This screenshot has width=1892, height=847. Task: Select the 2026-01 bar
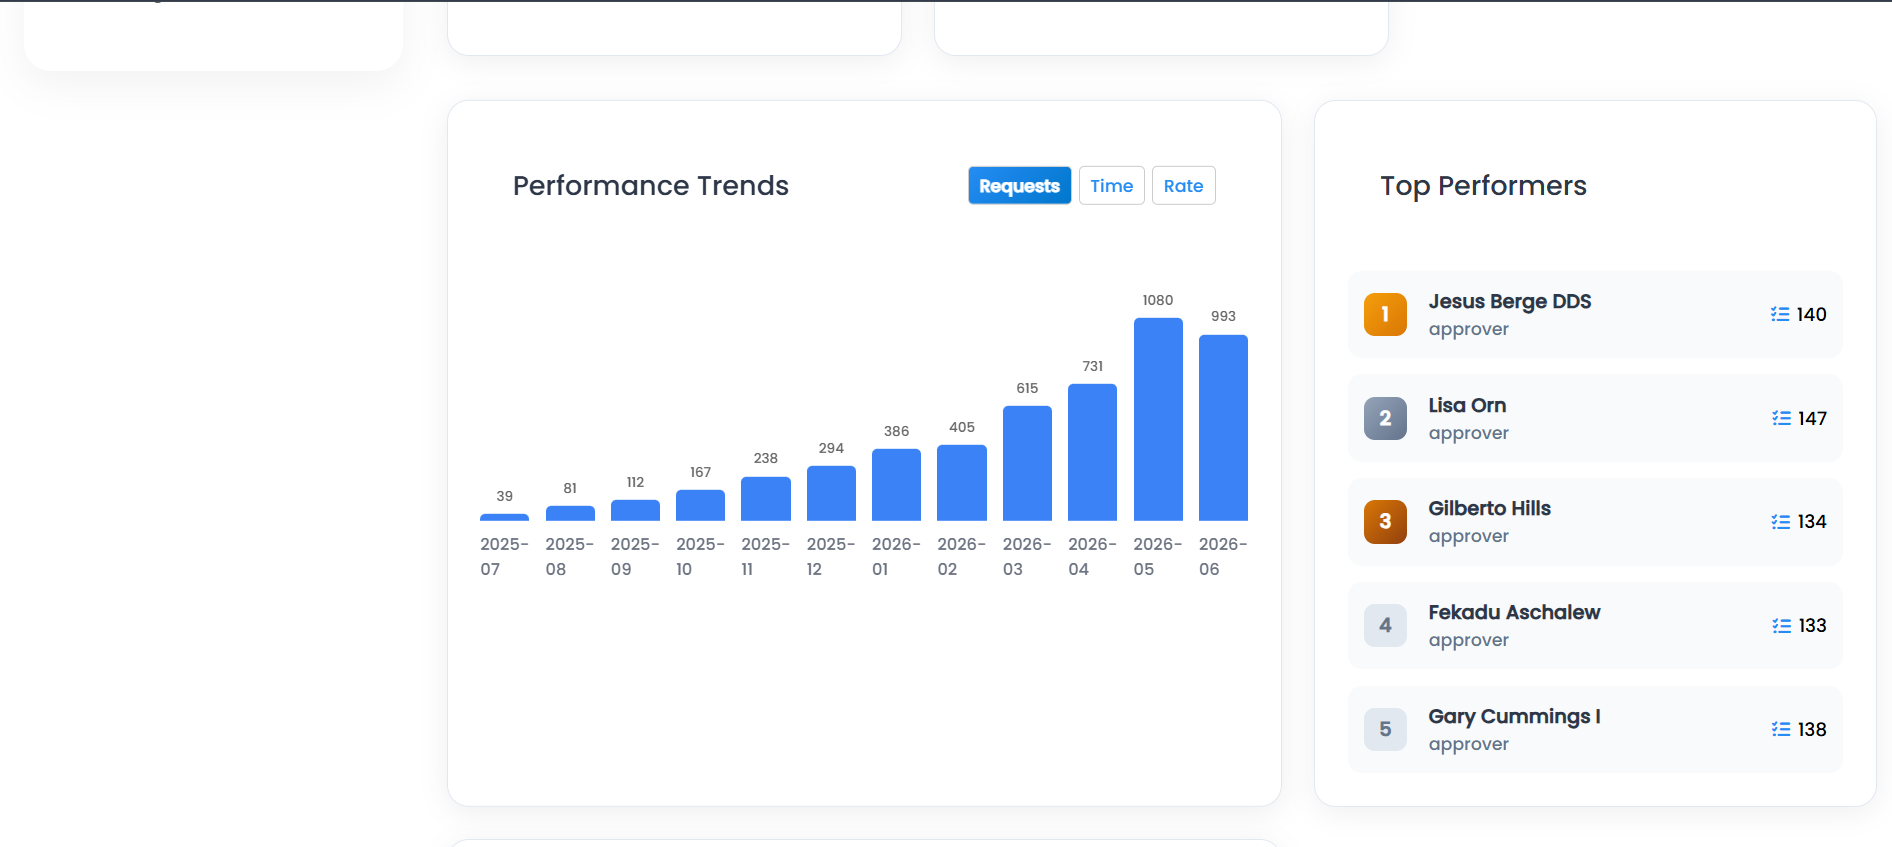tap(896, 485)
